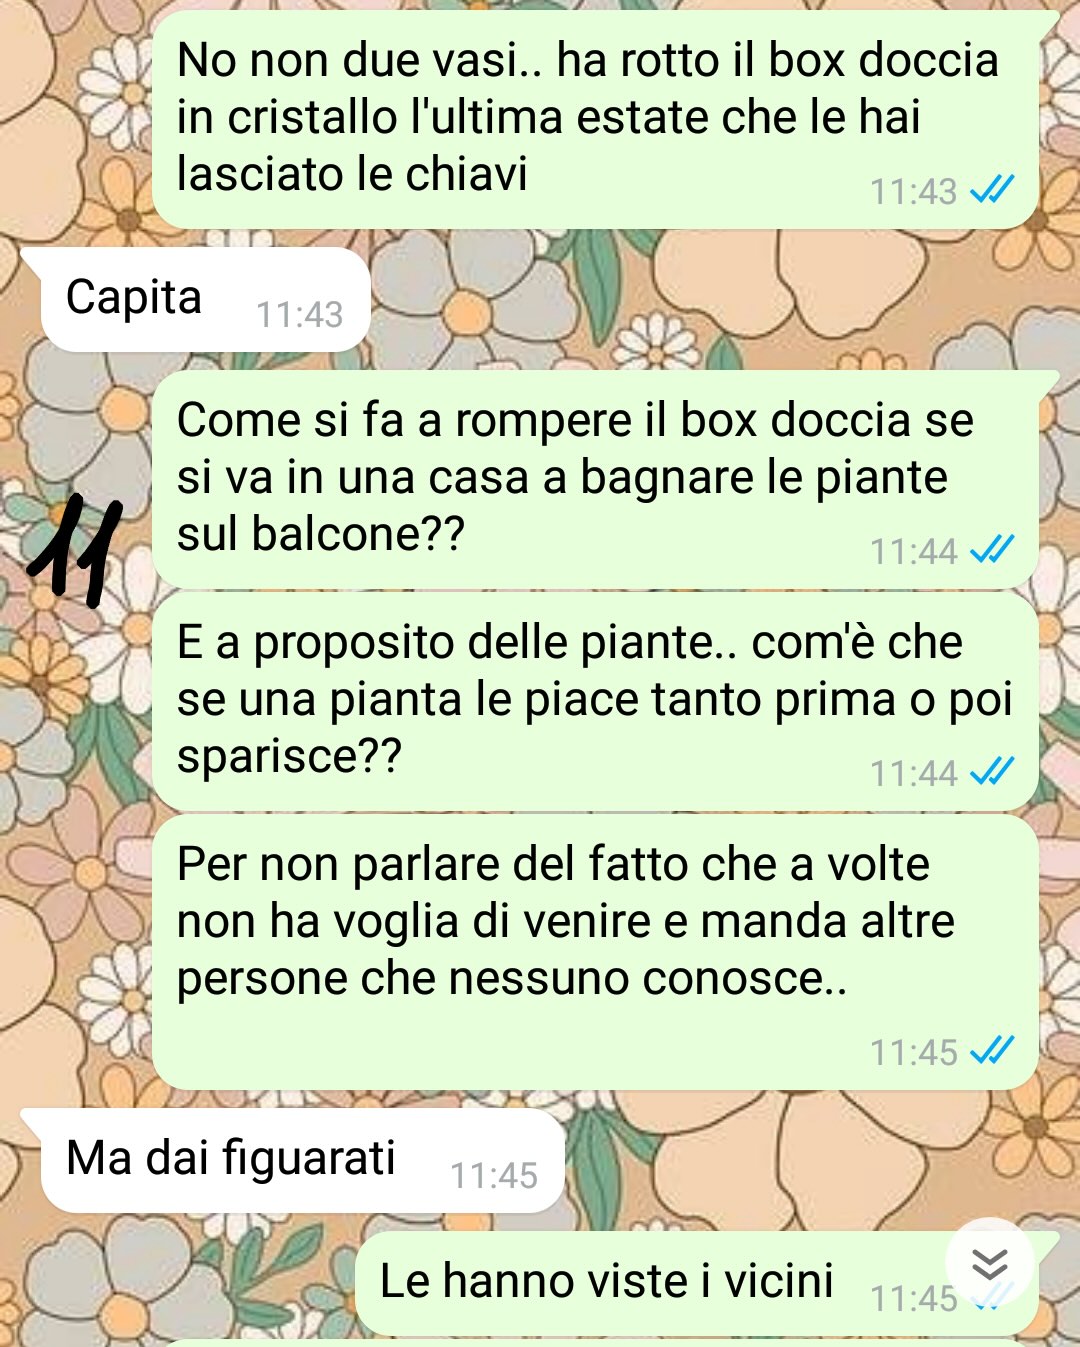Select message starting 'No non due vasi..'
The width and height of the screenshot is (1080, 1347).
596,119
